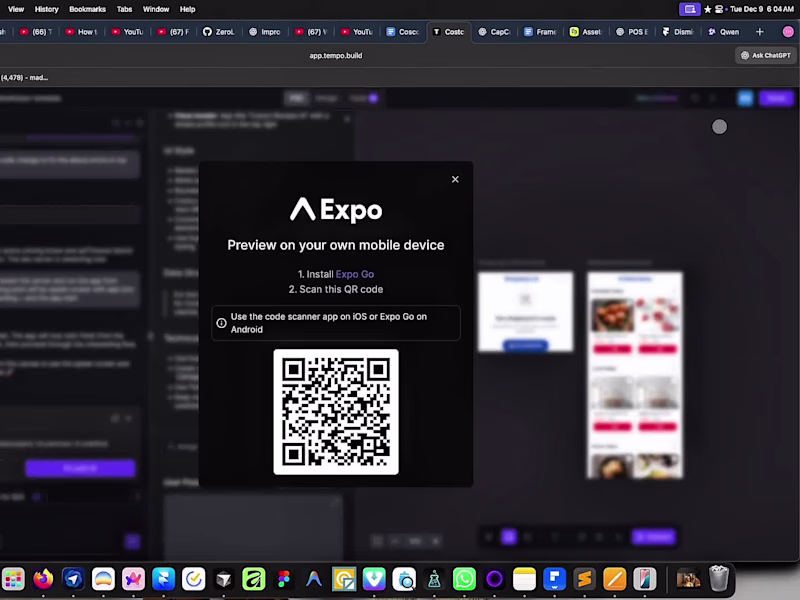
Task: Click the Expo logo in dialog
Action: (336, 210)
